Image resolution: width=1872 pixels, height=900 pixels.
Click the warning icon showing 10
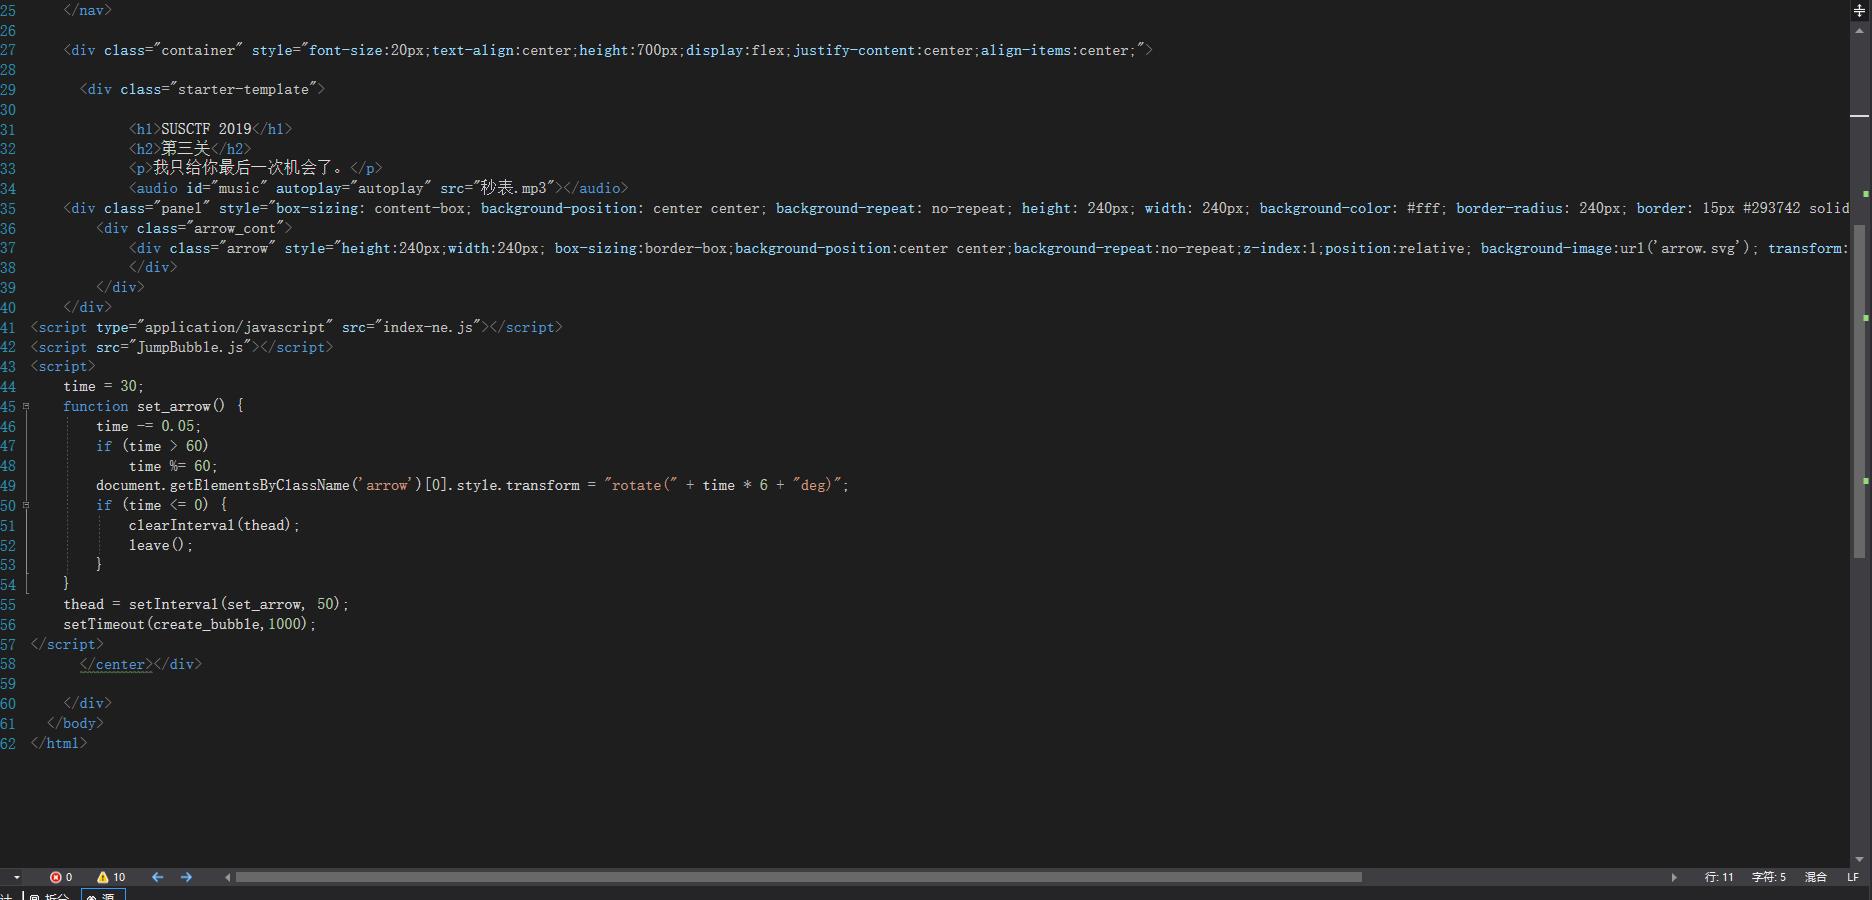tap(103, 877)
